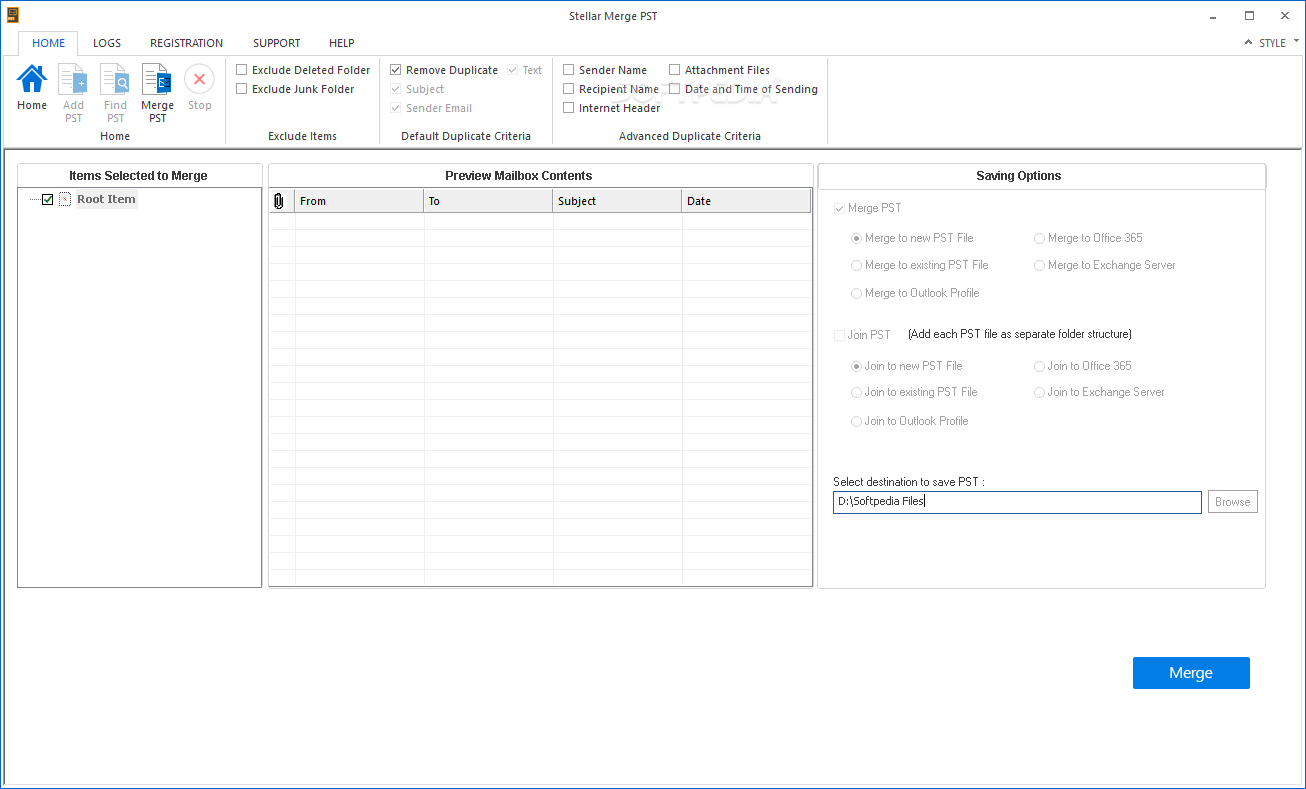1306x789 pixels.
Task: Open the REGISTRATION tab
Action: [x=186, y=43]
